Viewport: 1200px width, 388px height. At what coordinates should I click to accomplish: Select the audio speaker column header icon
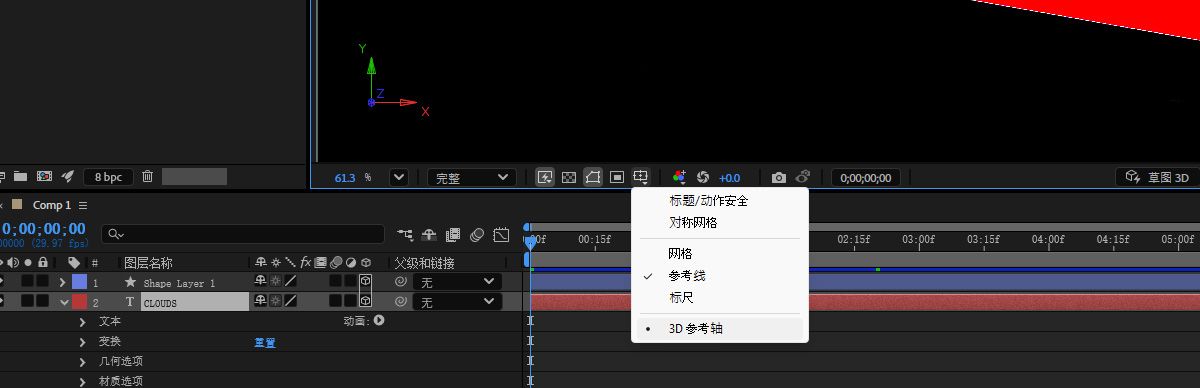14,263
